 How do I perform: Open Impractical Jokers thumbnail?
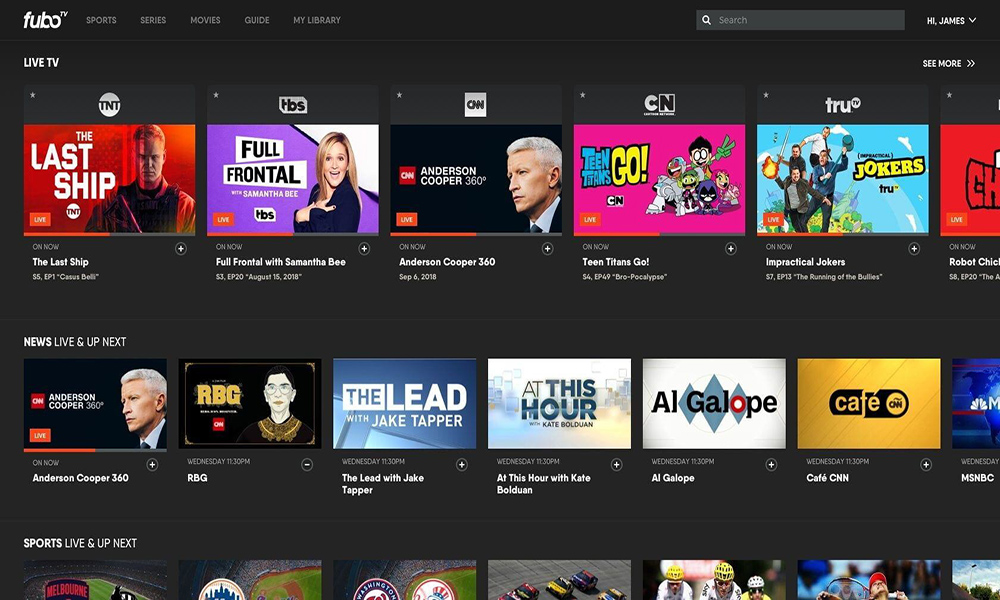click(842, 179)
